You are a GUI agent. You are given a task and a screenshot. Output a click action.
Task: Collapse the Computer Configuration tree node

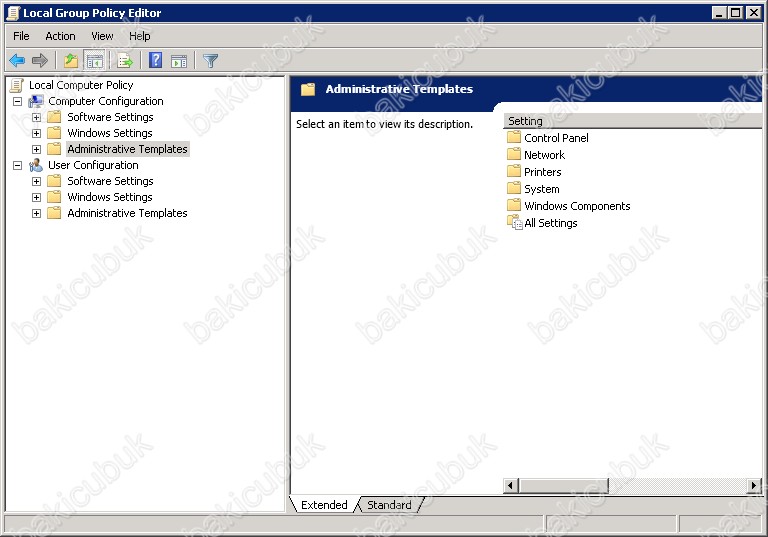coord(17,101)
